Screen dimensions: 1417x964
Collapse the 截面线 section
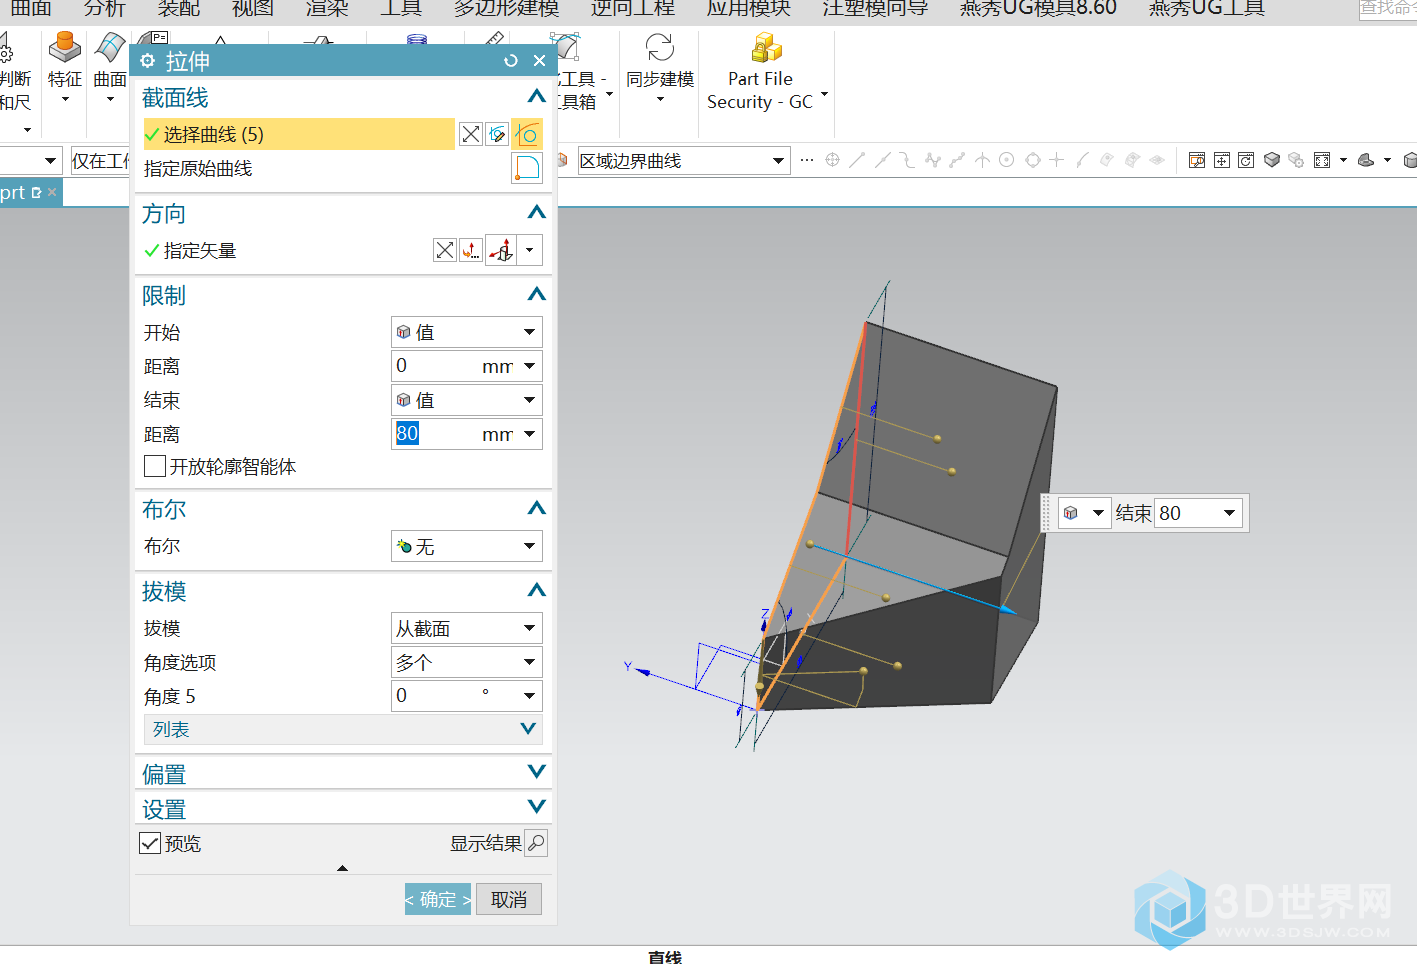point(537,97)
